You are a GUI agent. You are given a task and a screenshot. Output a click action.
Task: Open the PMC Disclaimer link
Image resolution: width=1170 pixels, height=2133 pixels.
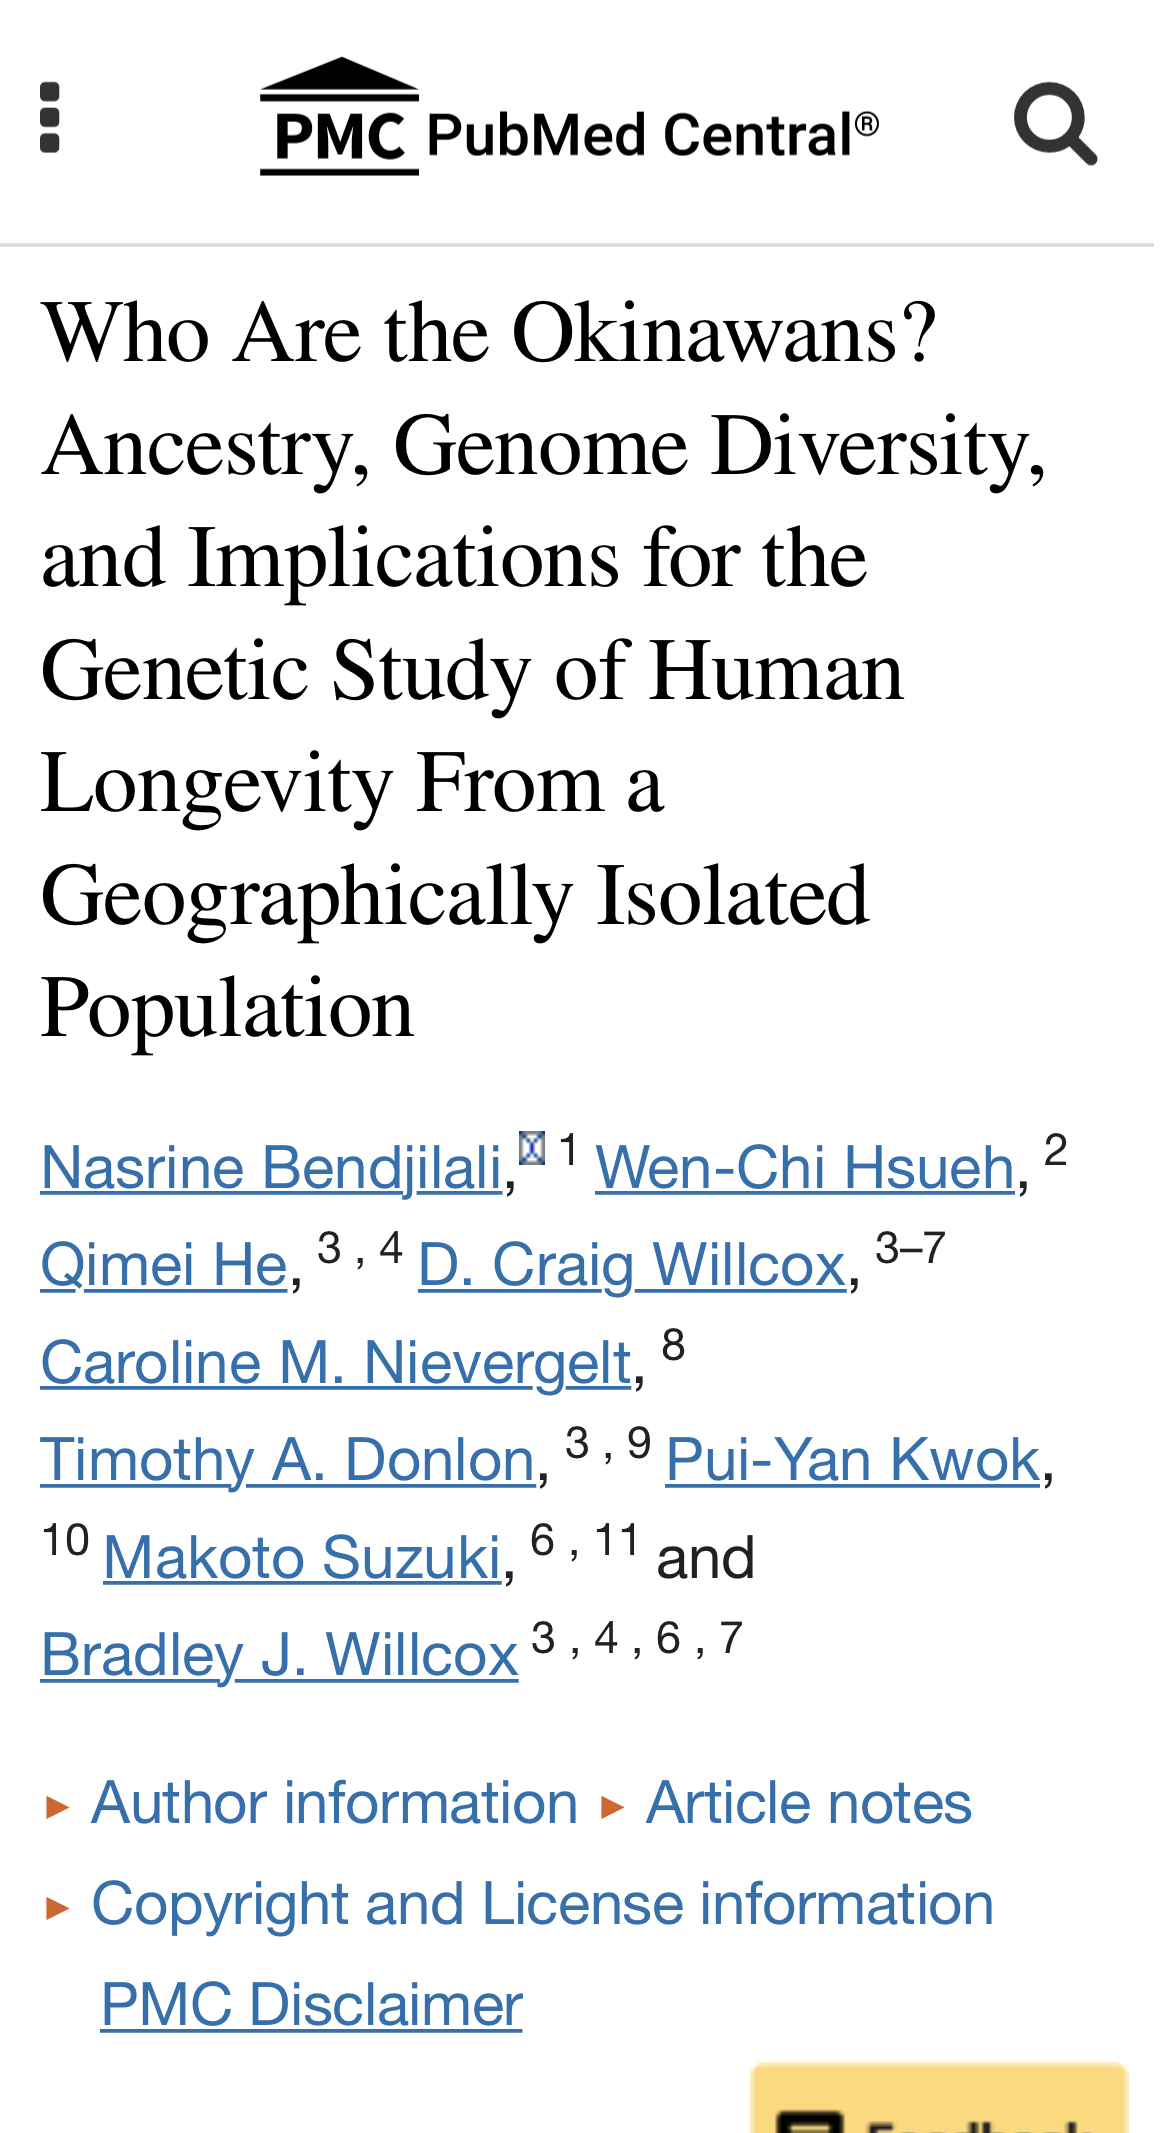312,2004
